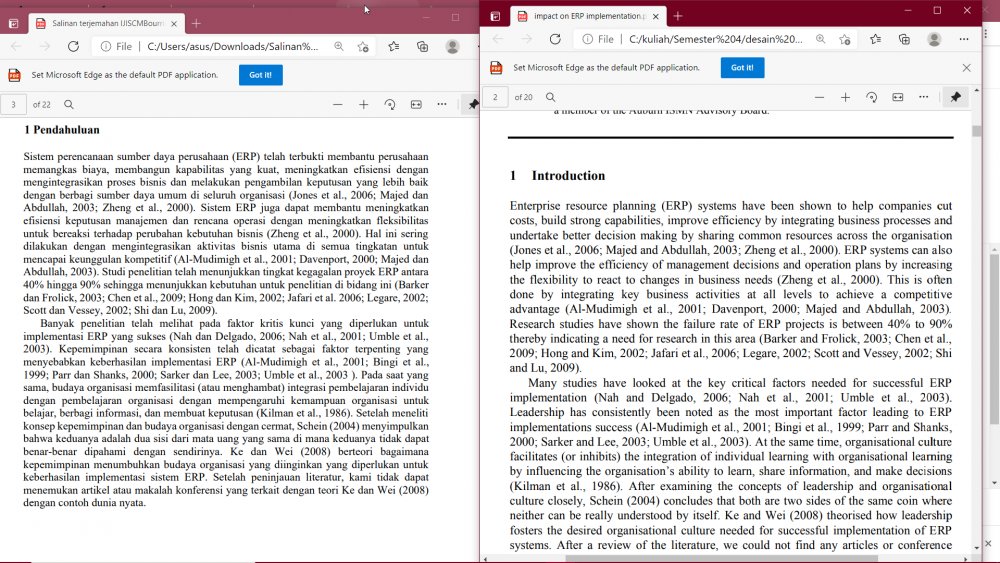
Task: Fit left PDF to page width
Action: (416, 105)
